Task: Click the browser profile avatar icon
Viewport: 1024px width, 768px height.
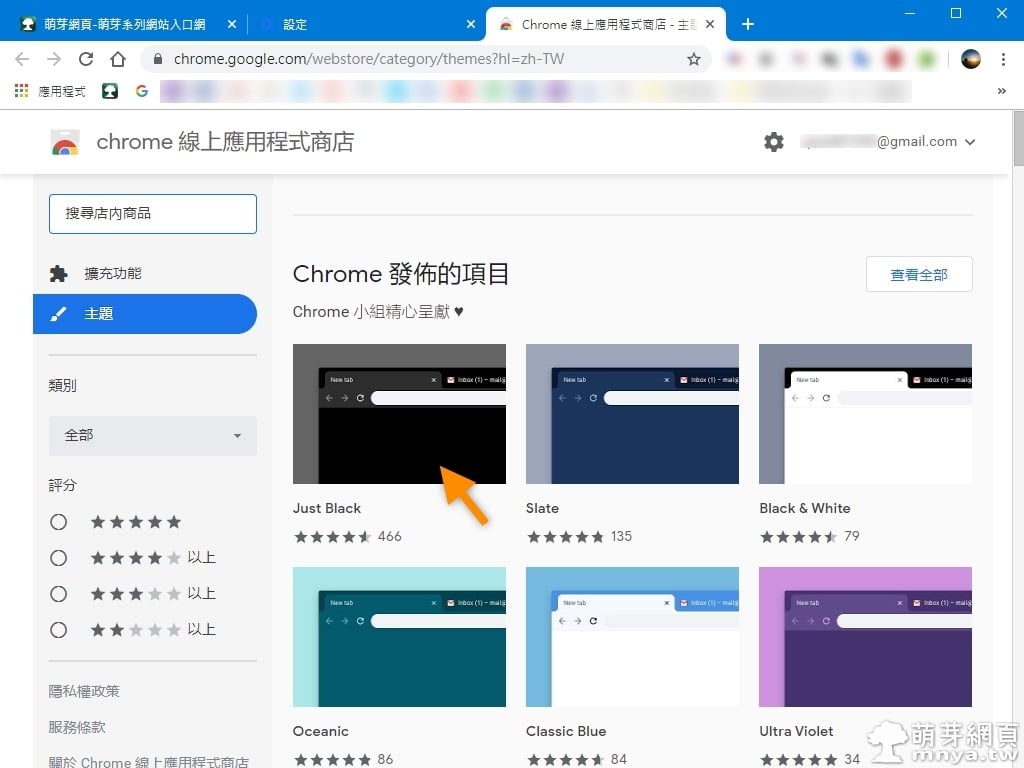Action: click(x=969, y=59)
